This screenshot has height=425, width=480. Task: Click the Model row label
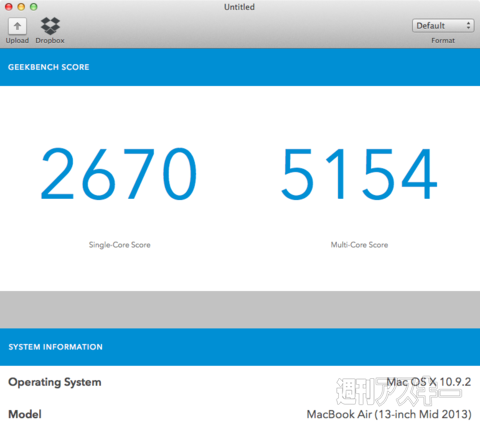25,414
